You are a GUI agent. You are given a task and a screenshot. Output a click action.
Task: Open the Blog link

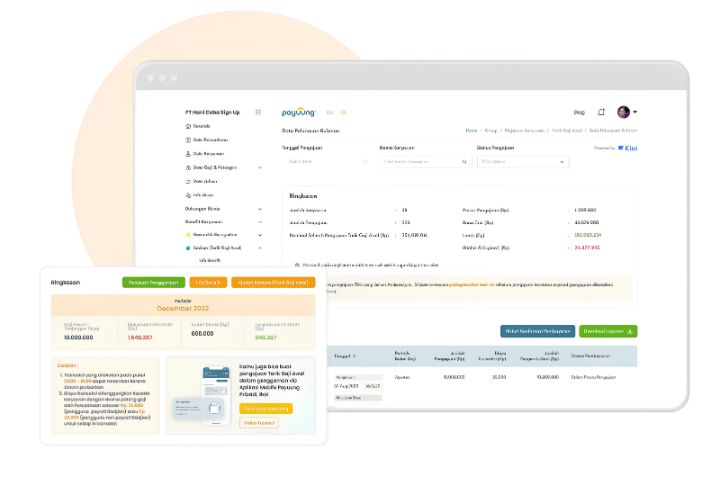tap(579, 112)
